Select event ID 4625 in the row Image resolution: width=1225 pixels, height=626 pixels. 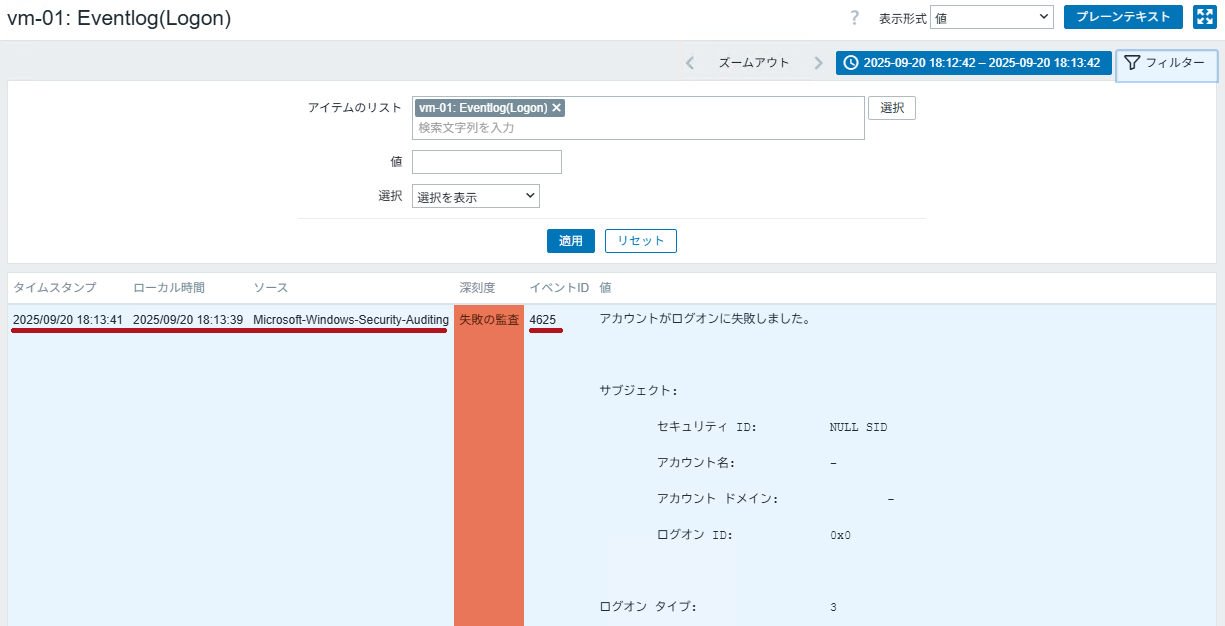tap(543, 320)
